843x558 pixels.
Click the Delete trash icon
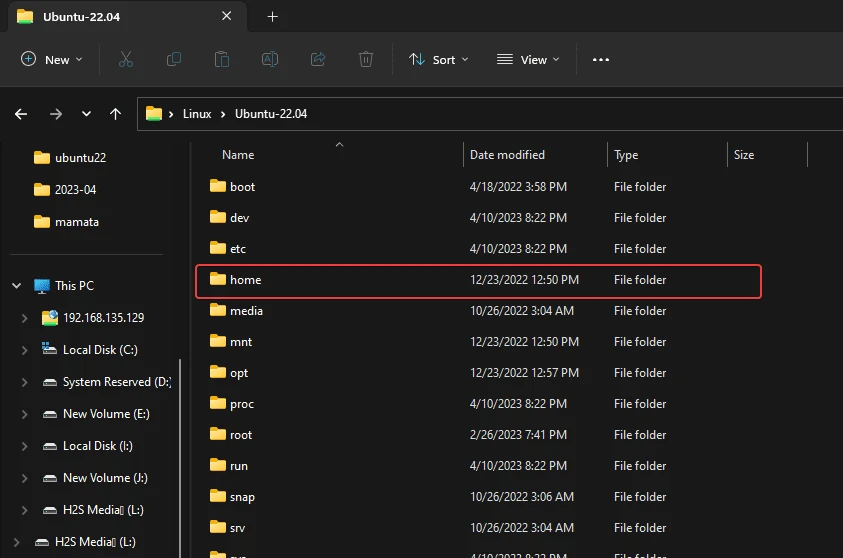click(x=366, y=60)
